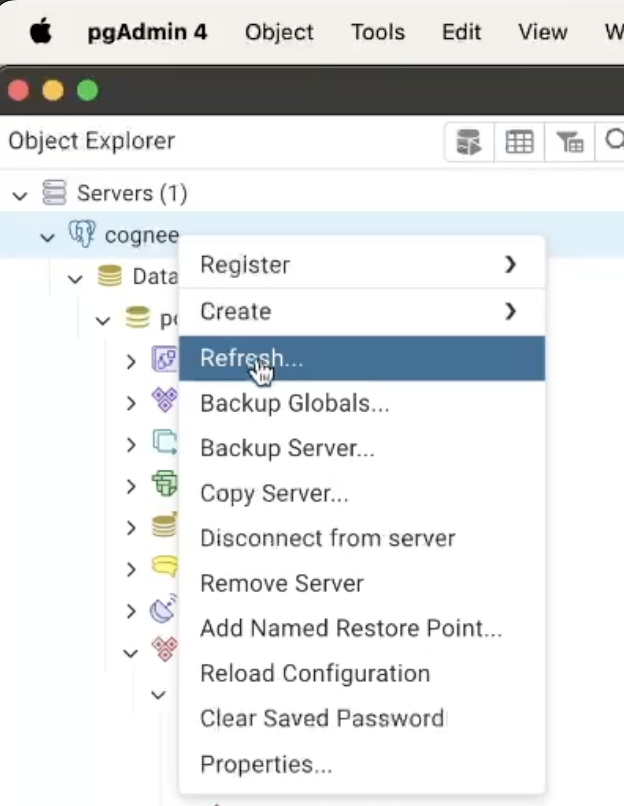Choose Refresh... from context menu
Viewport: 624px width, 806px height.
click(361, 358)
